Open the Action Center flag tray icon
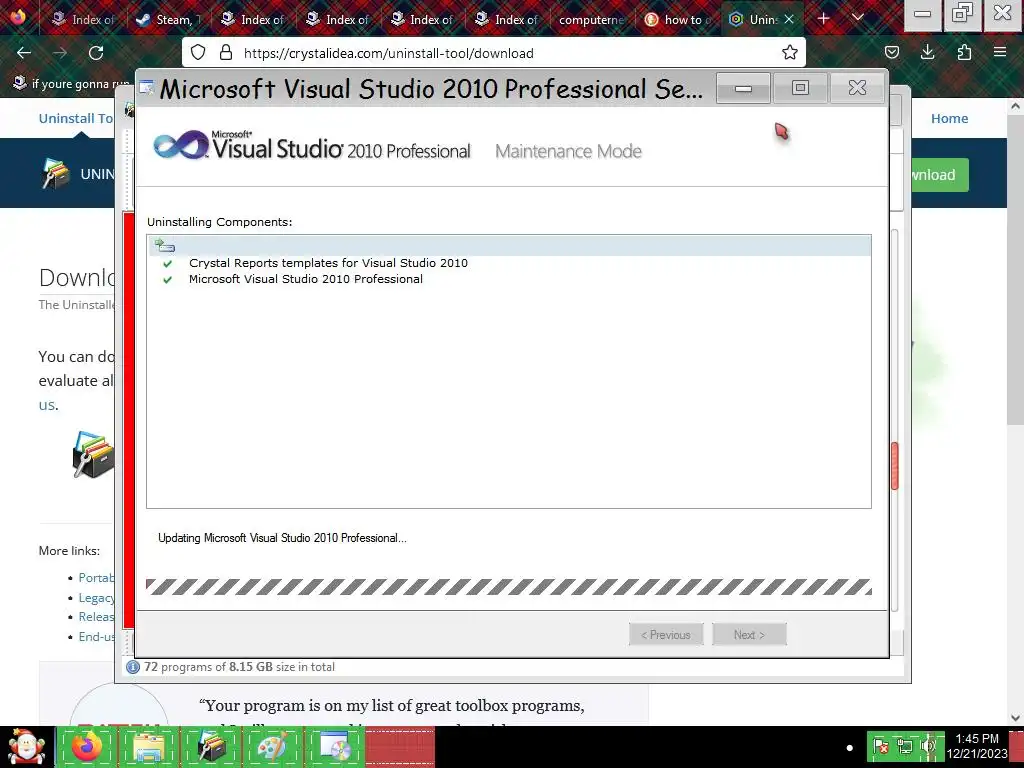 [x=881, y=746]
